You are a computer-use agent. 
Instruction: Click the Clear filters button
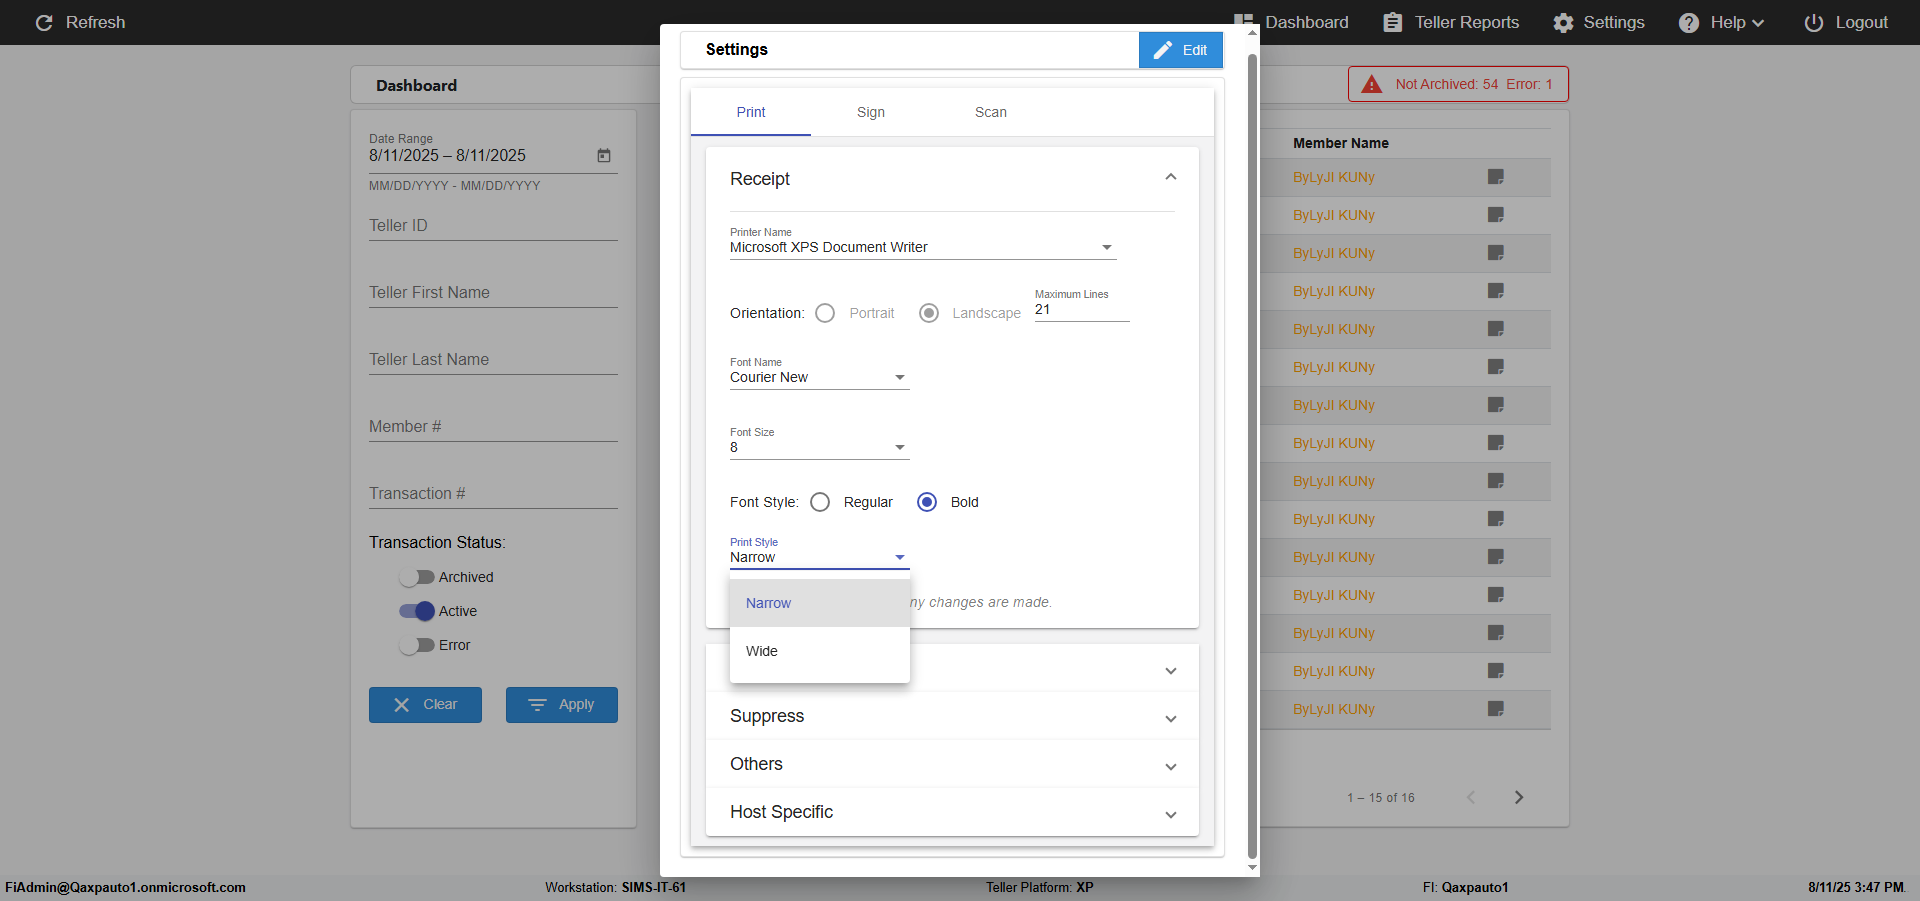coord(425,705)
